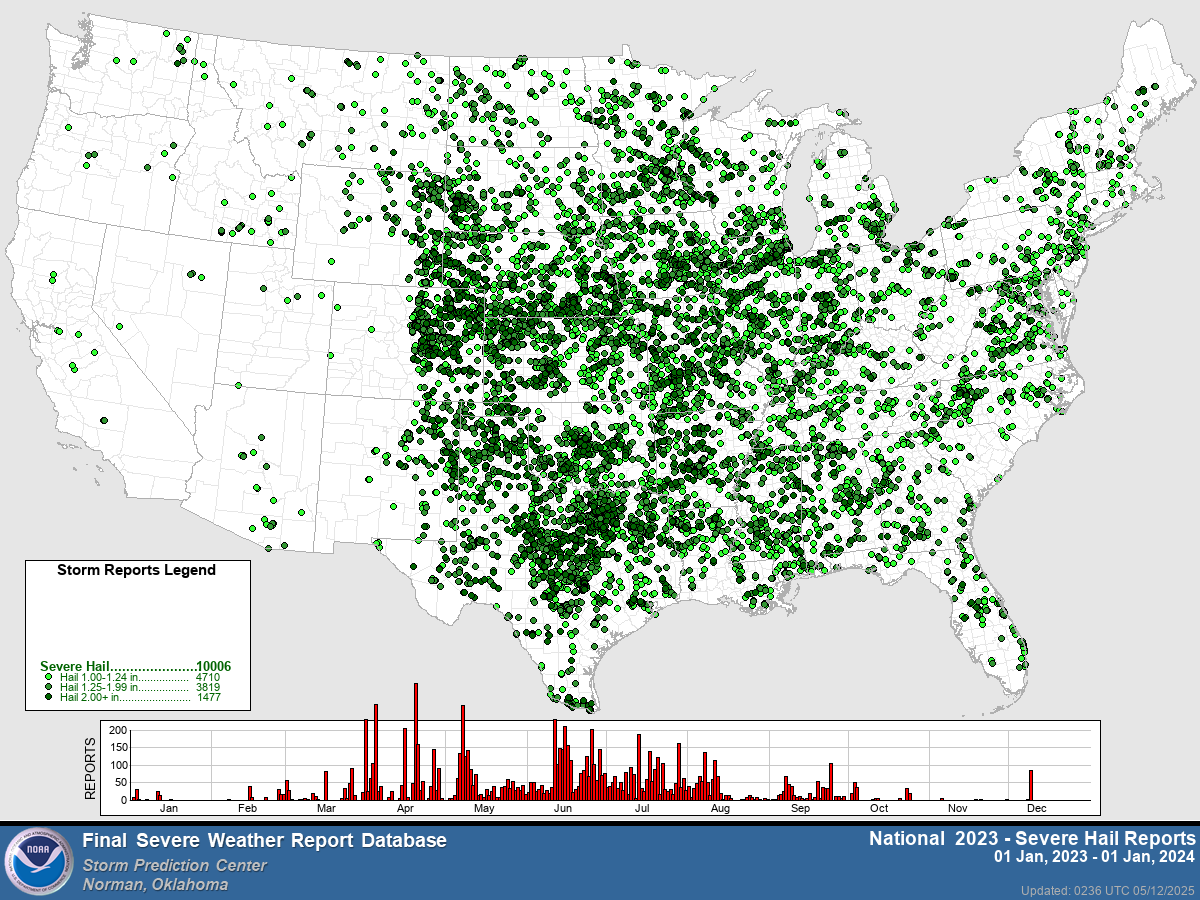
Task: Click the NOAA logo emblem
Action: [x=38, y=863]
